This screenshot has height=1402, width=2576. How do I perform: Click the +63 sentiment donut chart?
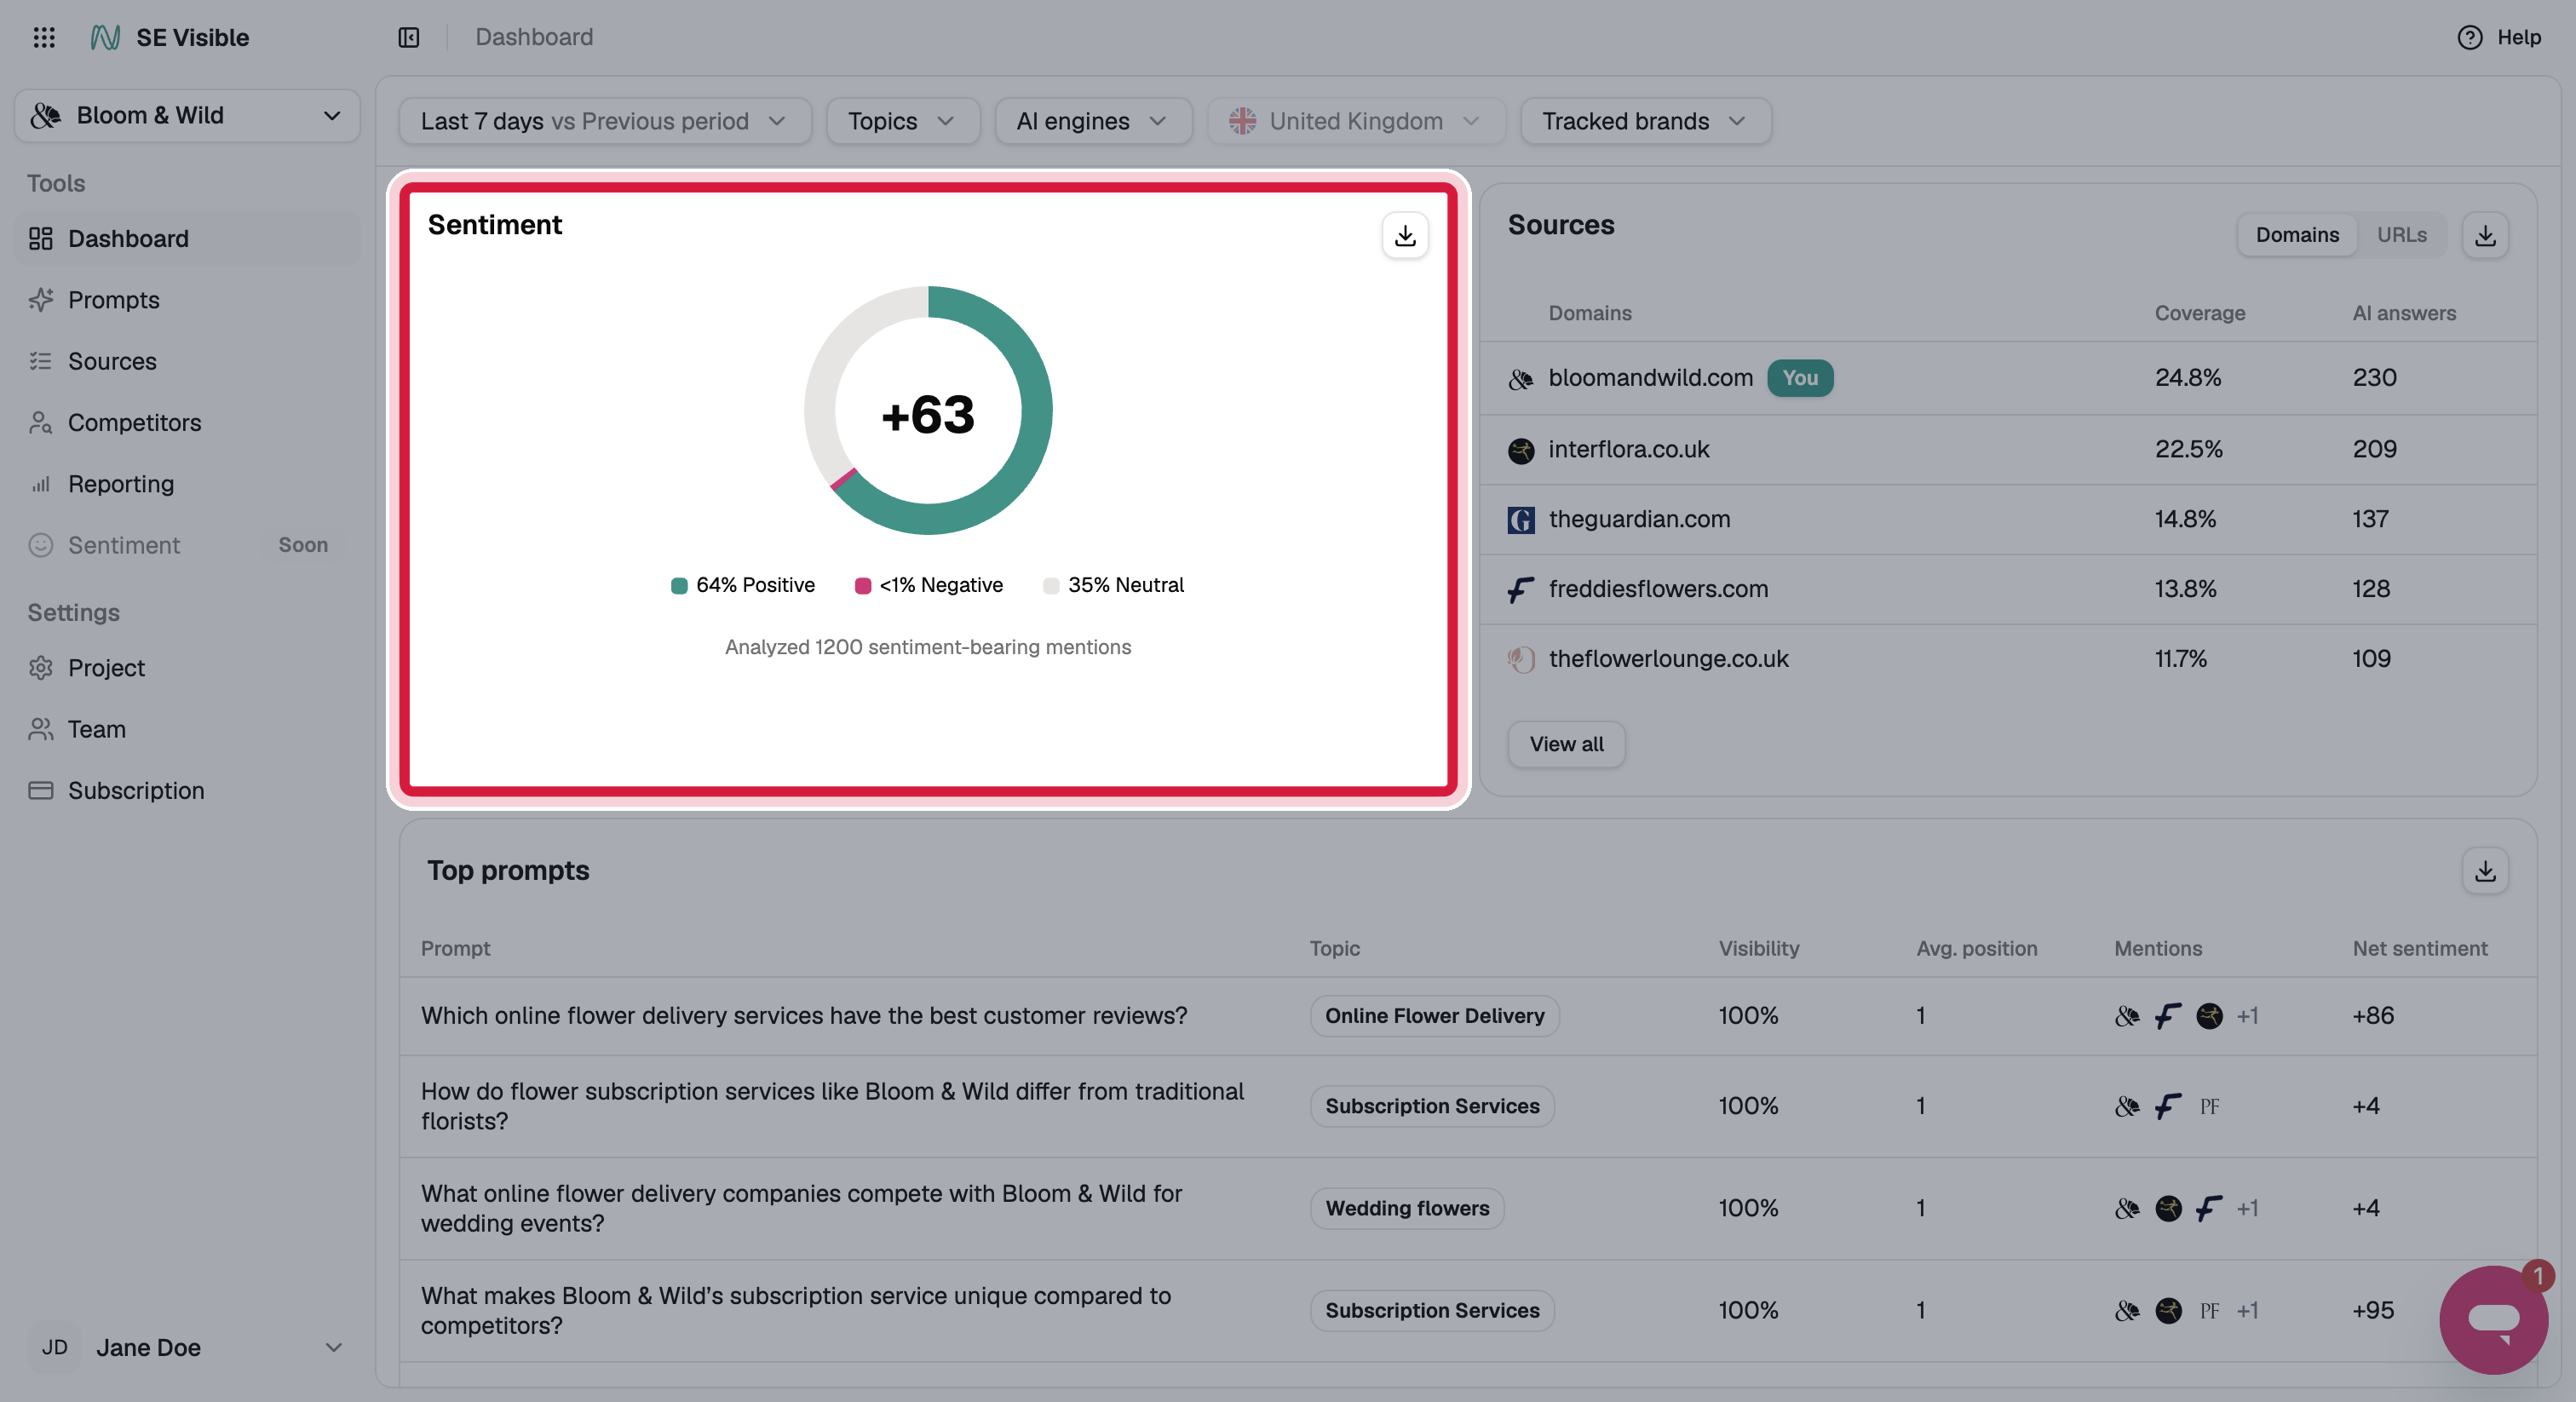[928, 411]
